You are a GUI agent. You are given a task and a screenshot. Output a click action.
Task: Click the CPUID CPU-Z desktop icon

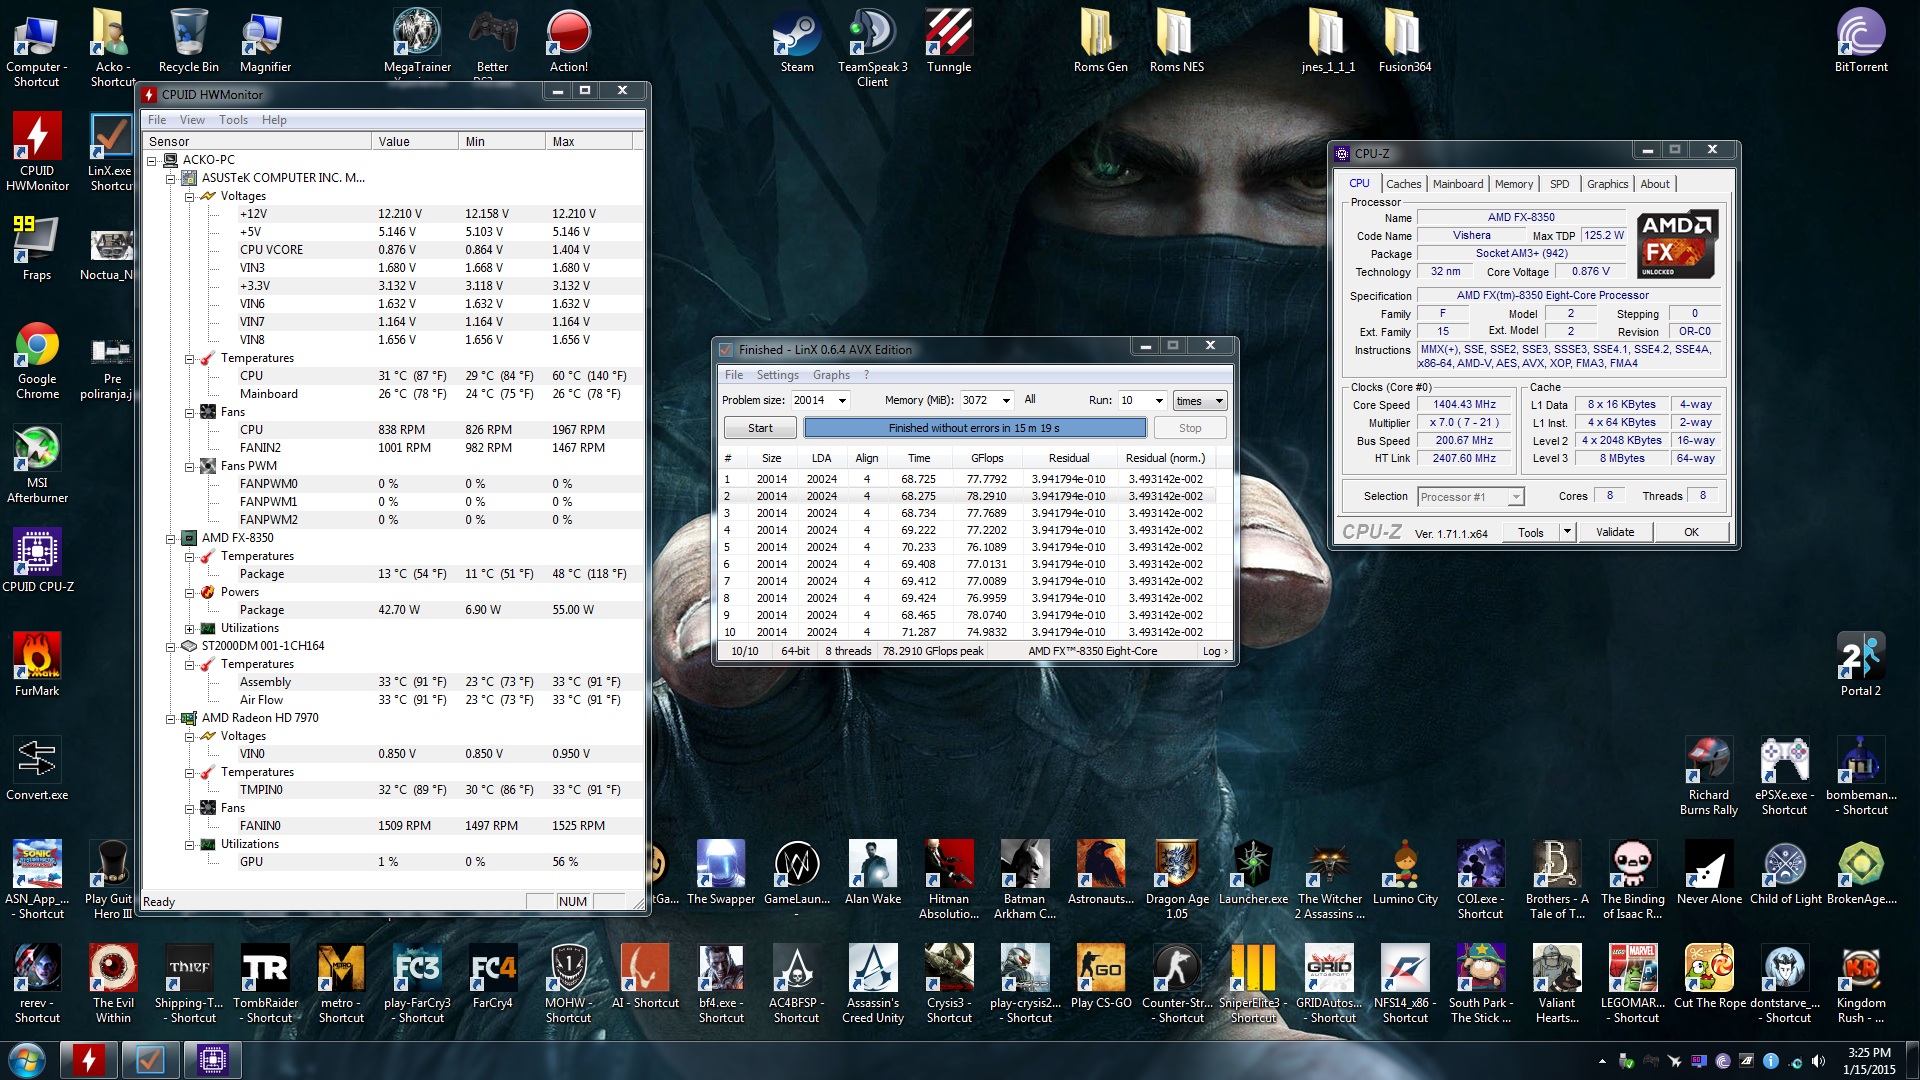(37, 552)
